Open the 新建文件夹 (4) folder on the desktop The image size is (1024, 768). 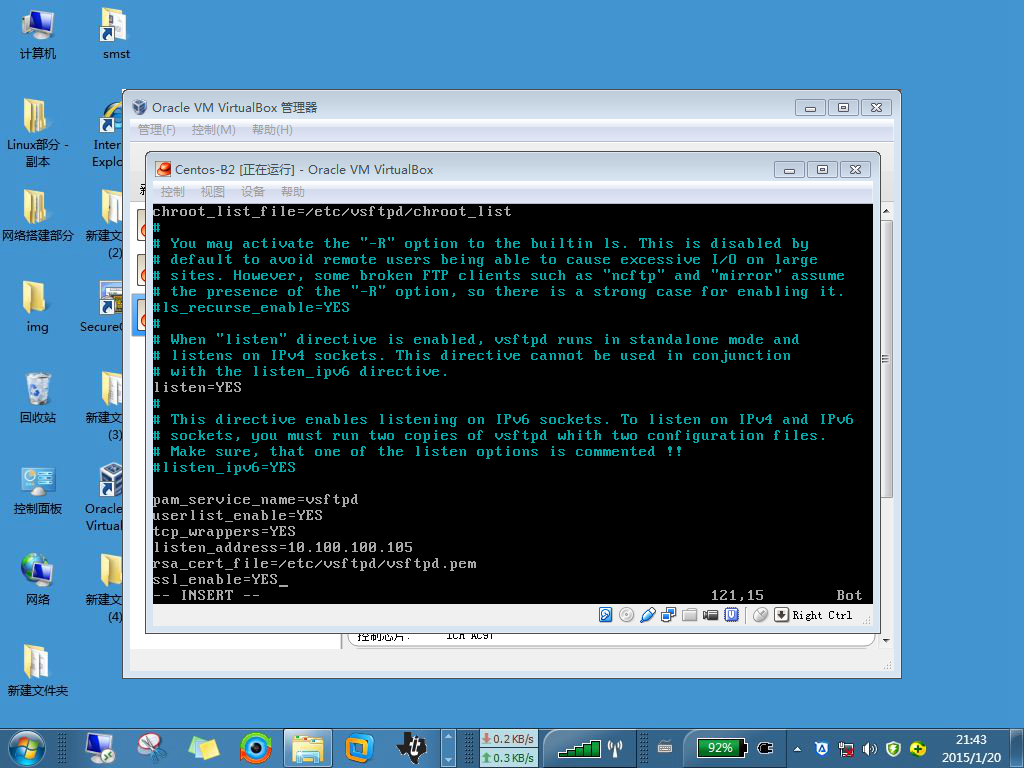click(x=104, y=588)
